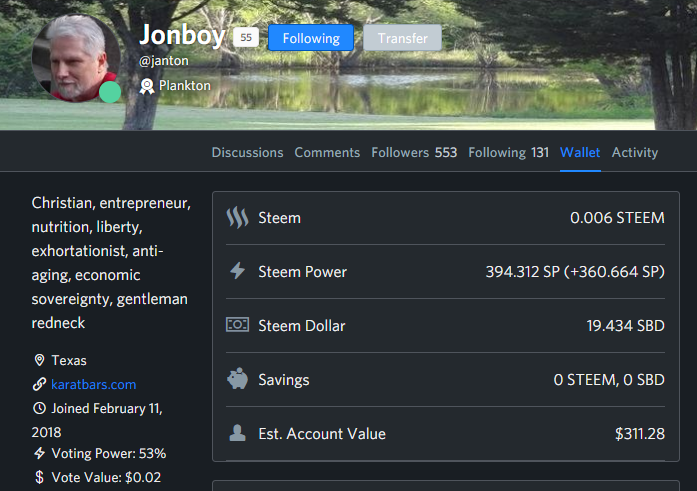This screenshot has height=491, width=697.
Task: Click the Plankton rank label
Action: coord(185,85)
